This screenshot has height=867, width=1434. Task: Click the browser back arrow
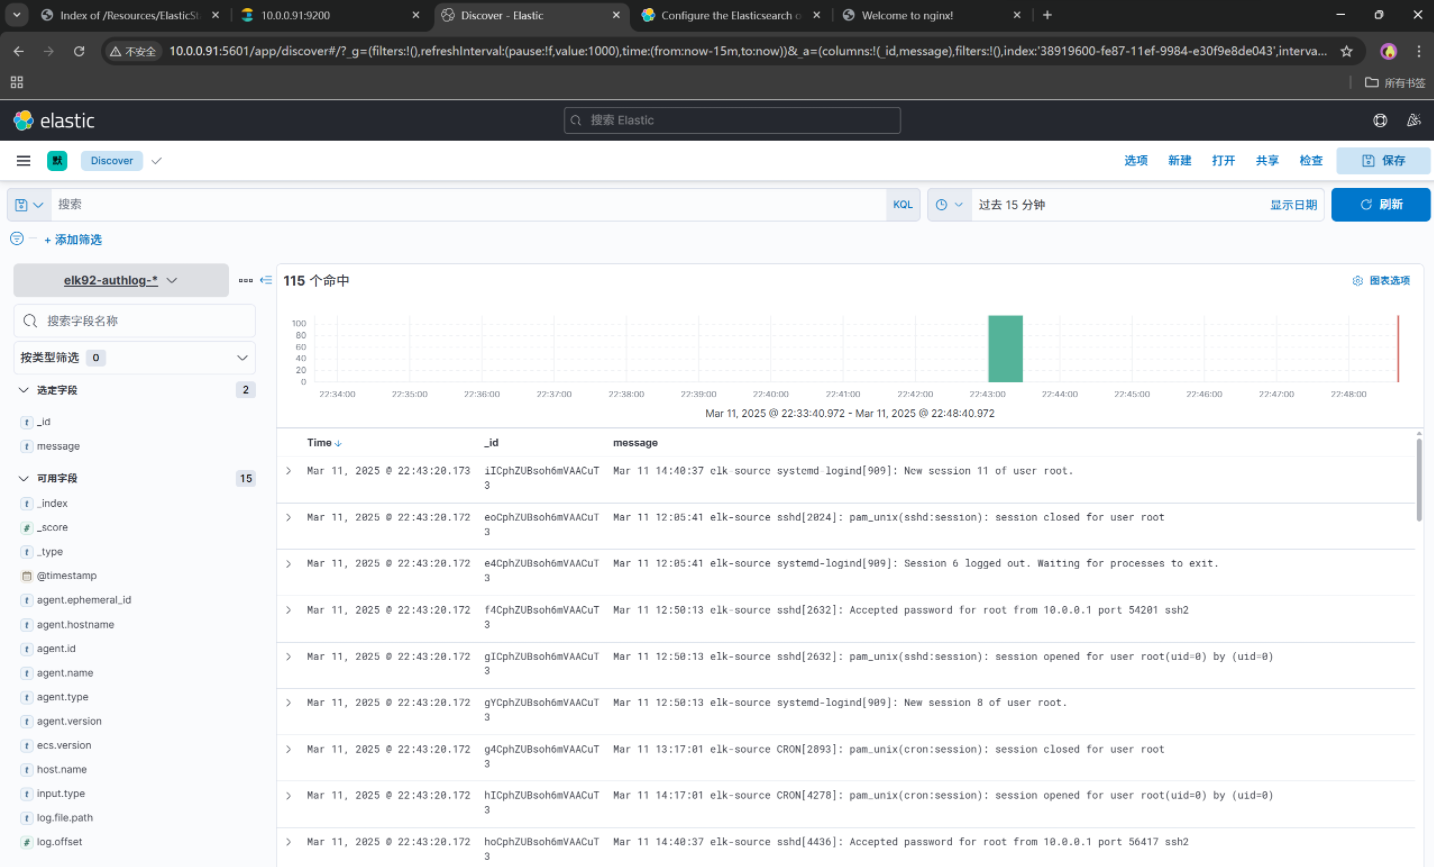pos(18,51)
